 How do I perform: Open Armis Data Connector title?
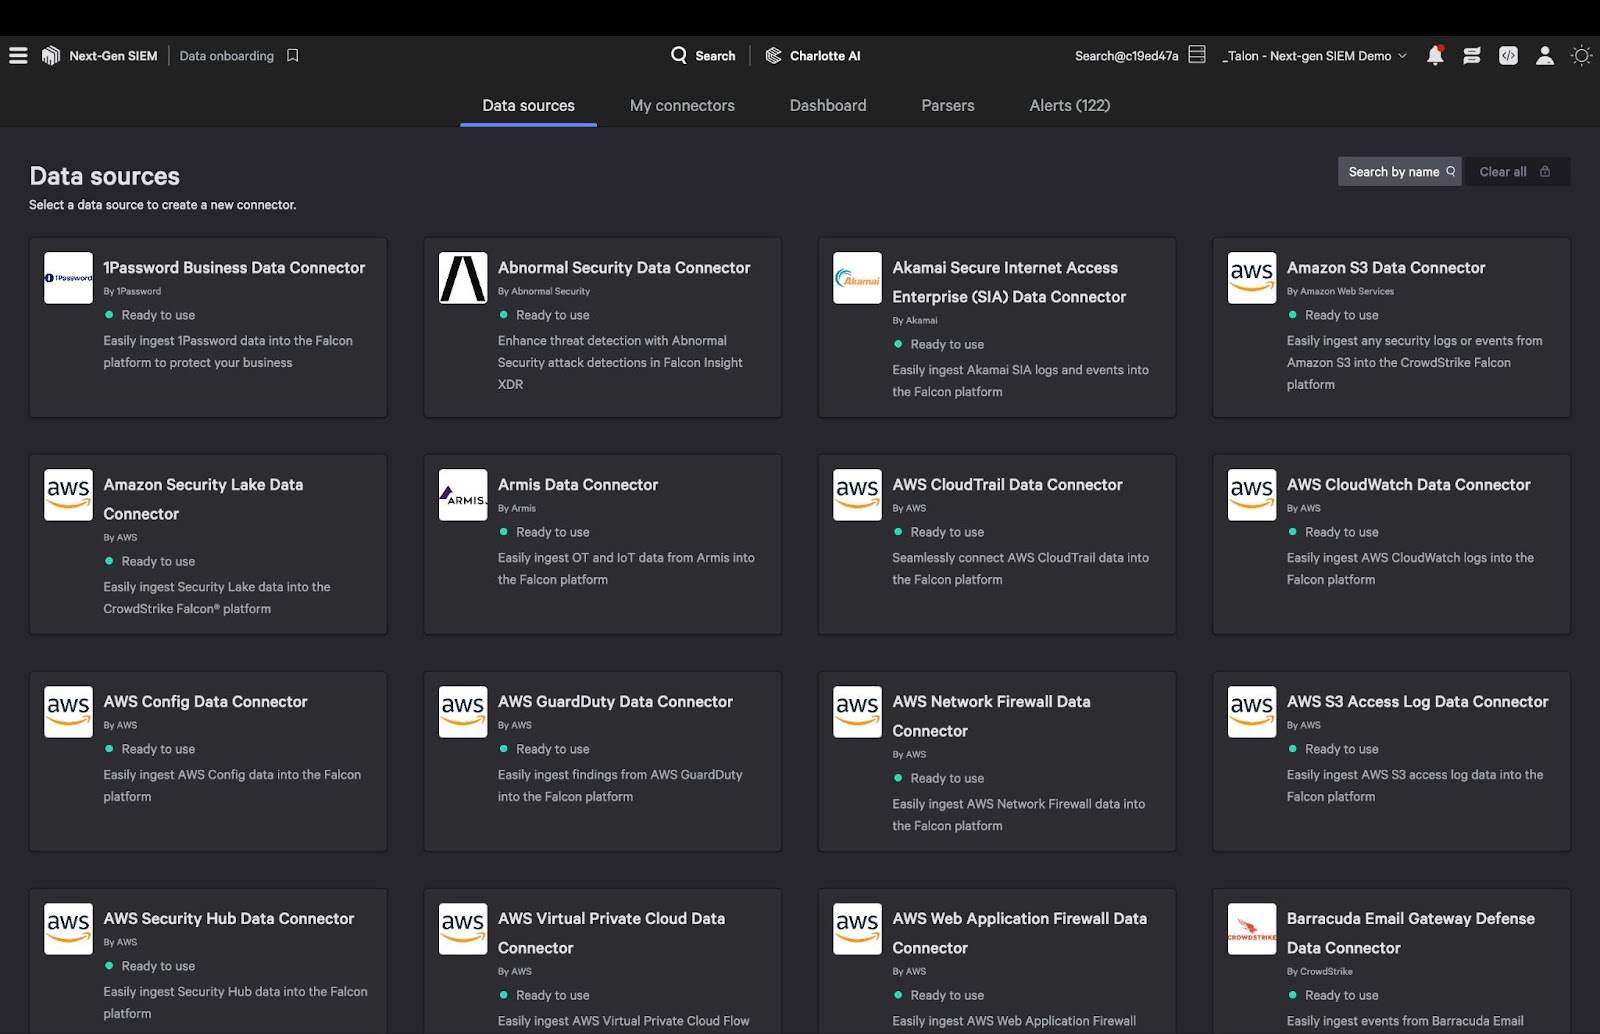(x=578, y=485)
